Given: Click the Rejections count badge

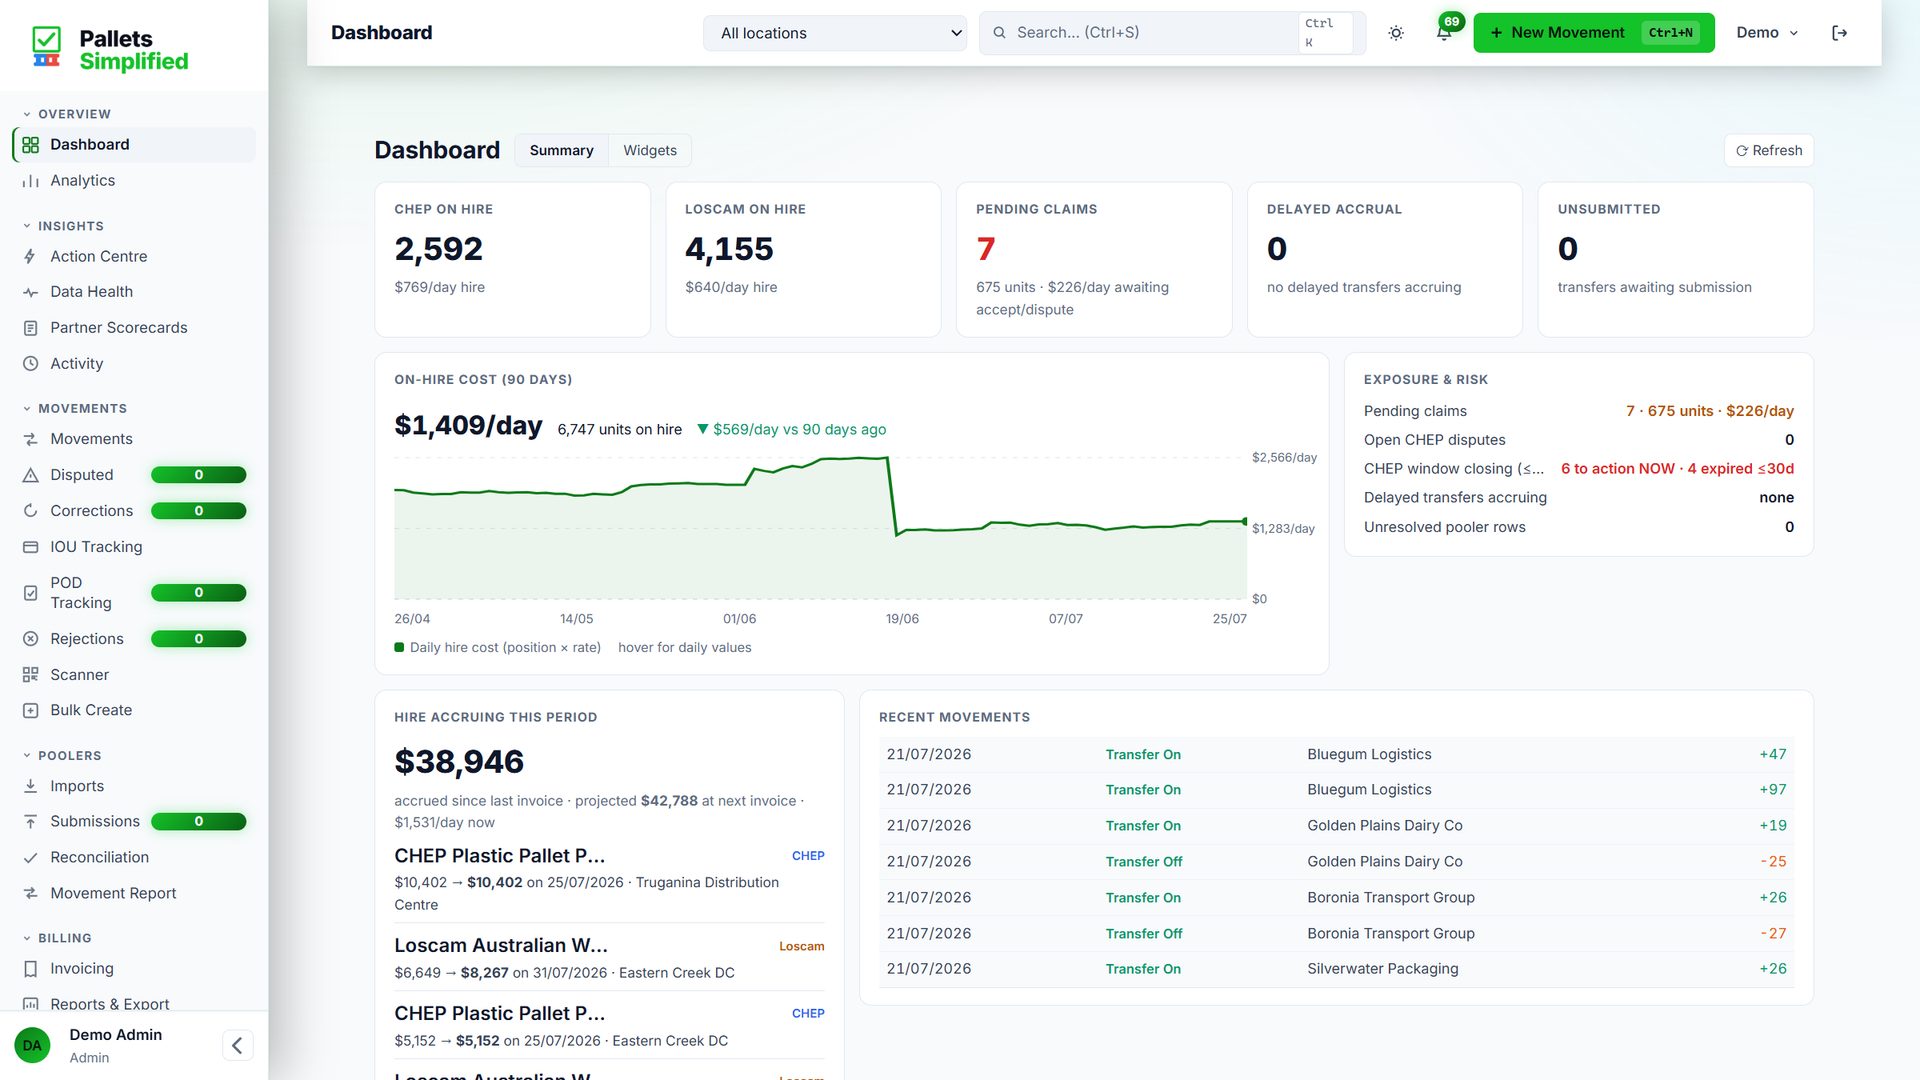Looking at the screenshot, I should (199, 639).
